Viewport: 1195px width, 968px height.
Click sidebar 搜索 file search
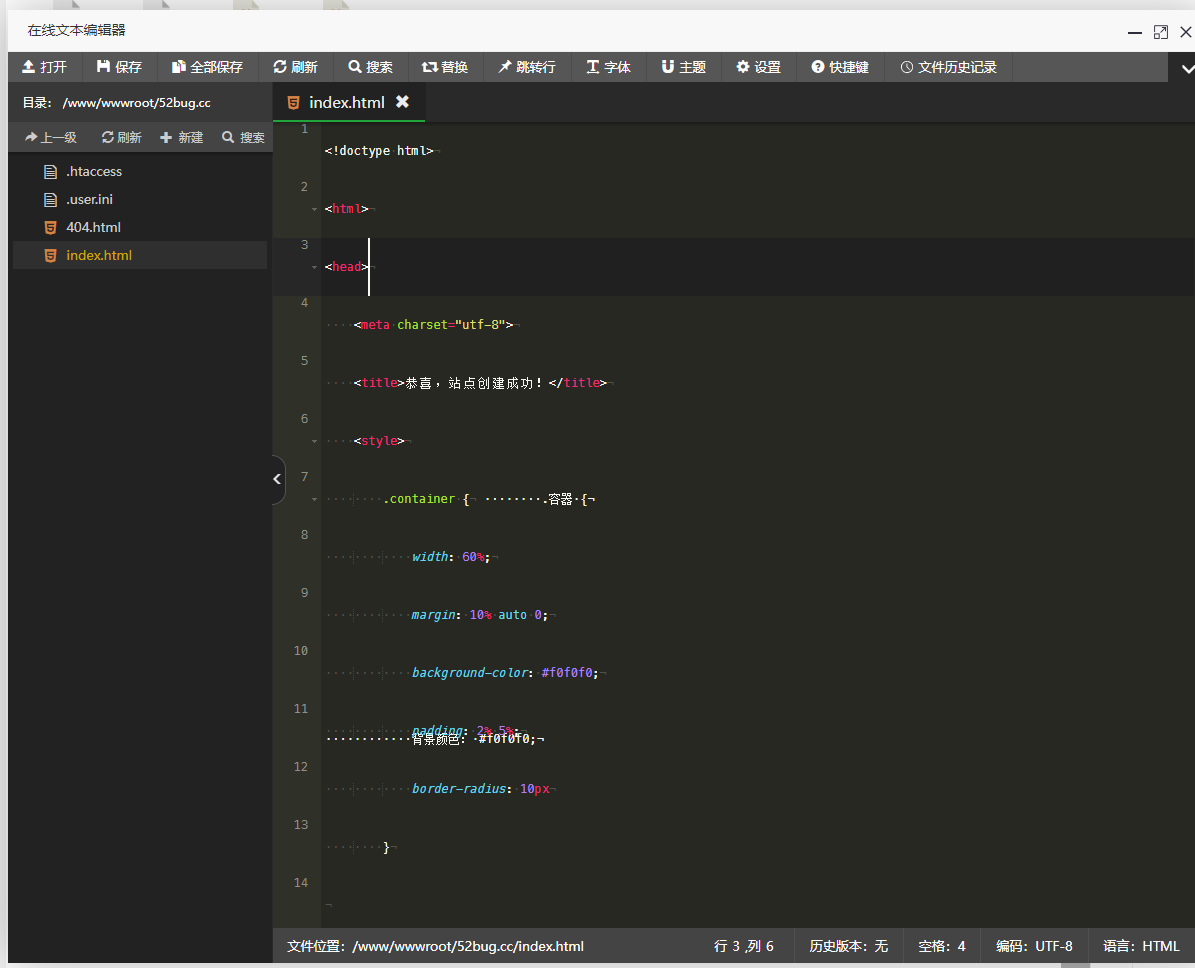pyautogui.click(x=243, y=137)
